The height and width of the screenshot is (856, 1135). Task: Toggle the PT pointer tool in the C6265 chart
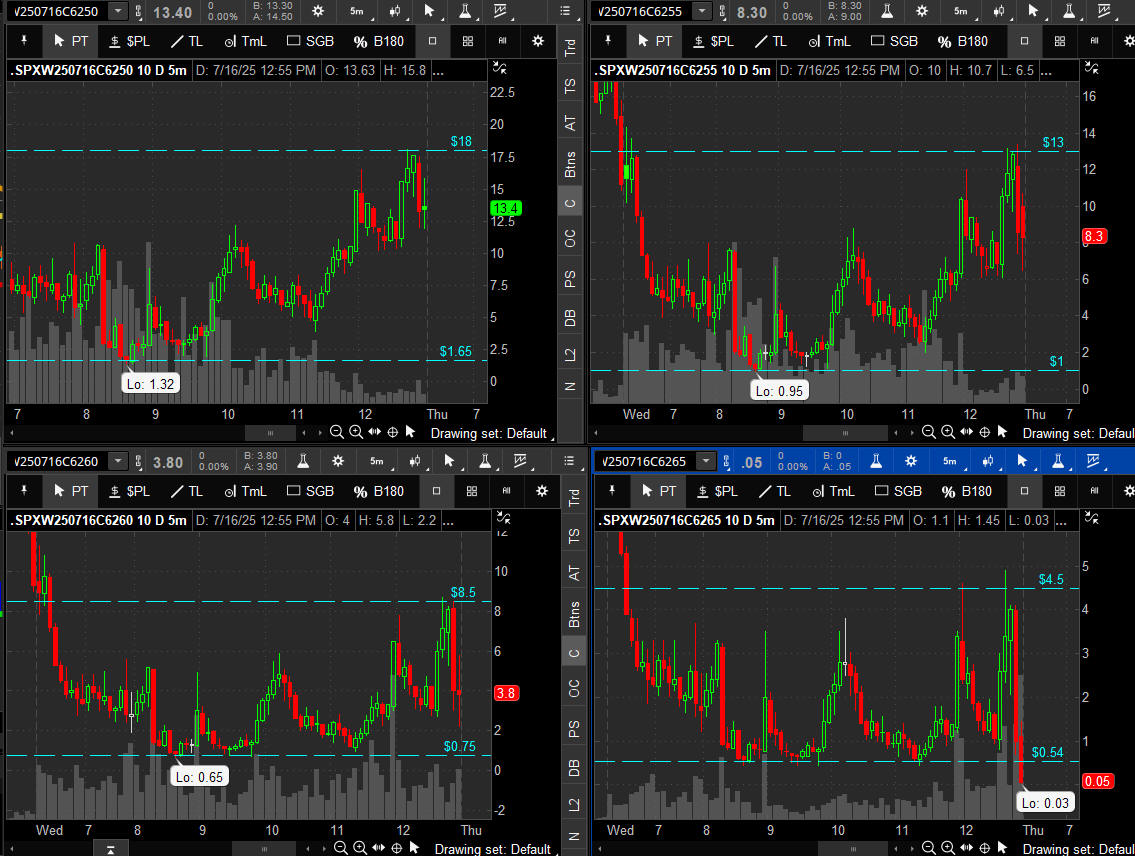[x=656, y=491]
